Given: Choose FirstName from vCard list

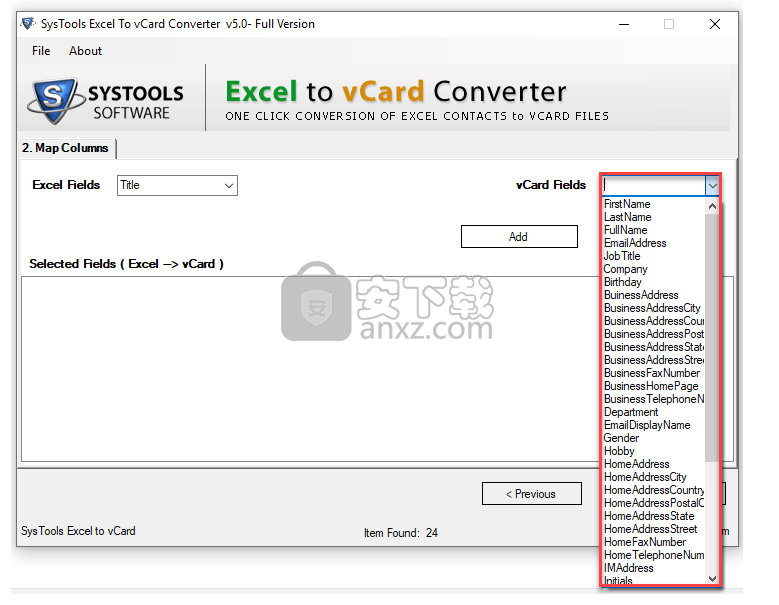Looking at the screenshot, I should [x=627, y=204].
